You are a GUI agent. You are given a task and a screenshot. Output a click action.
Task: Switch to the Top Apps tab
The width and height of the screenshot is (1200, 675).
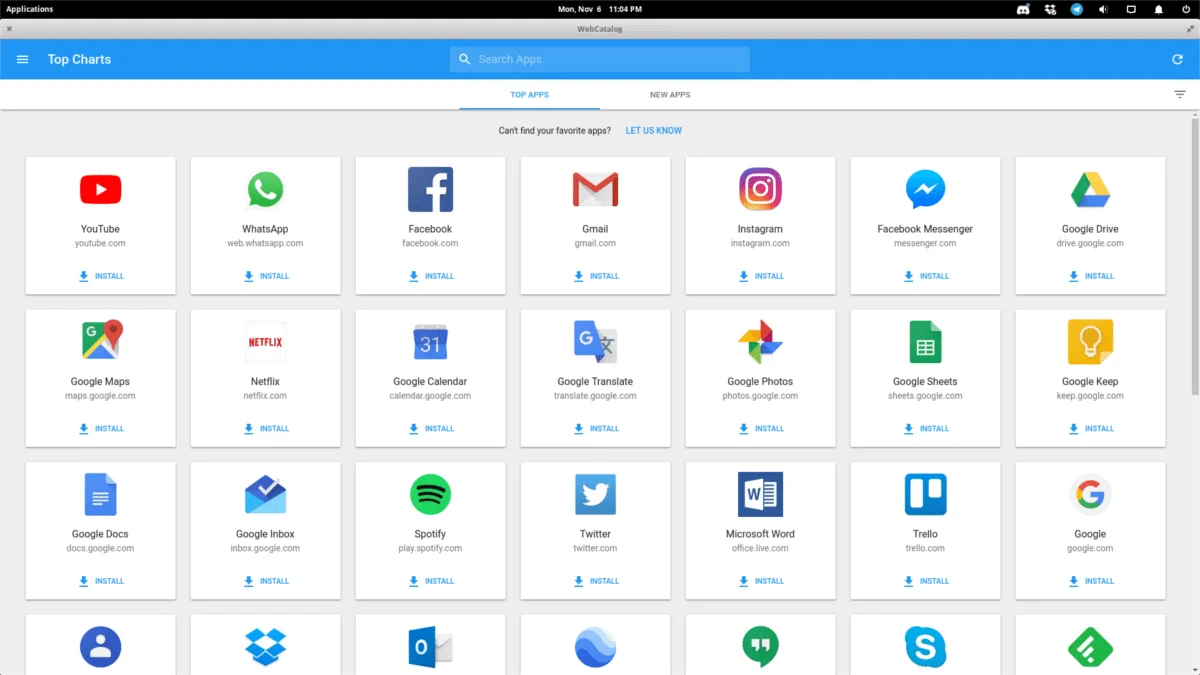[x=530, y=95]
